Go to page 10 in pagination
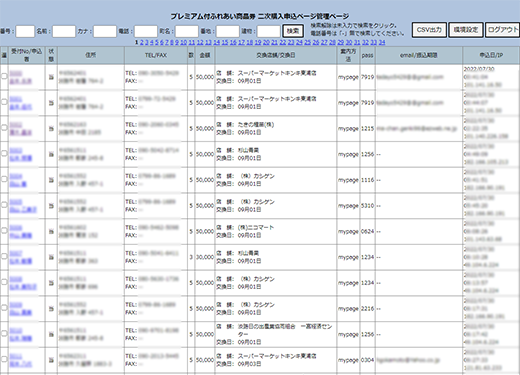Viewport: 520px width, 375px height. 183,42
